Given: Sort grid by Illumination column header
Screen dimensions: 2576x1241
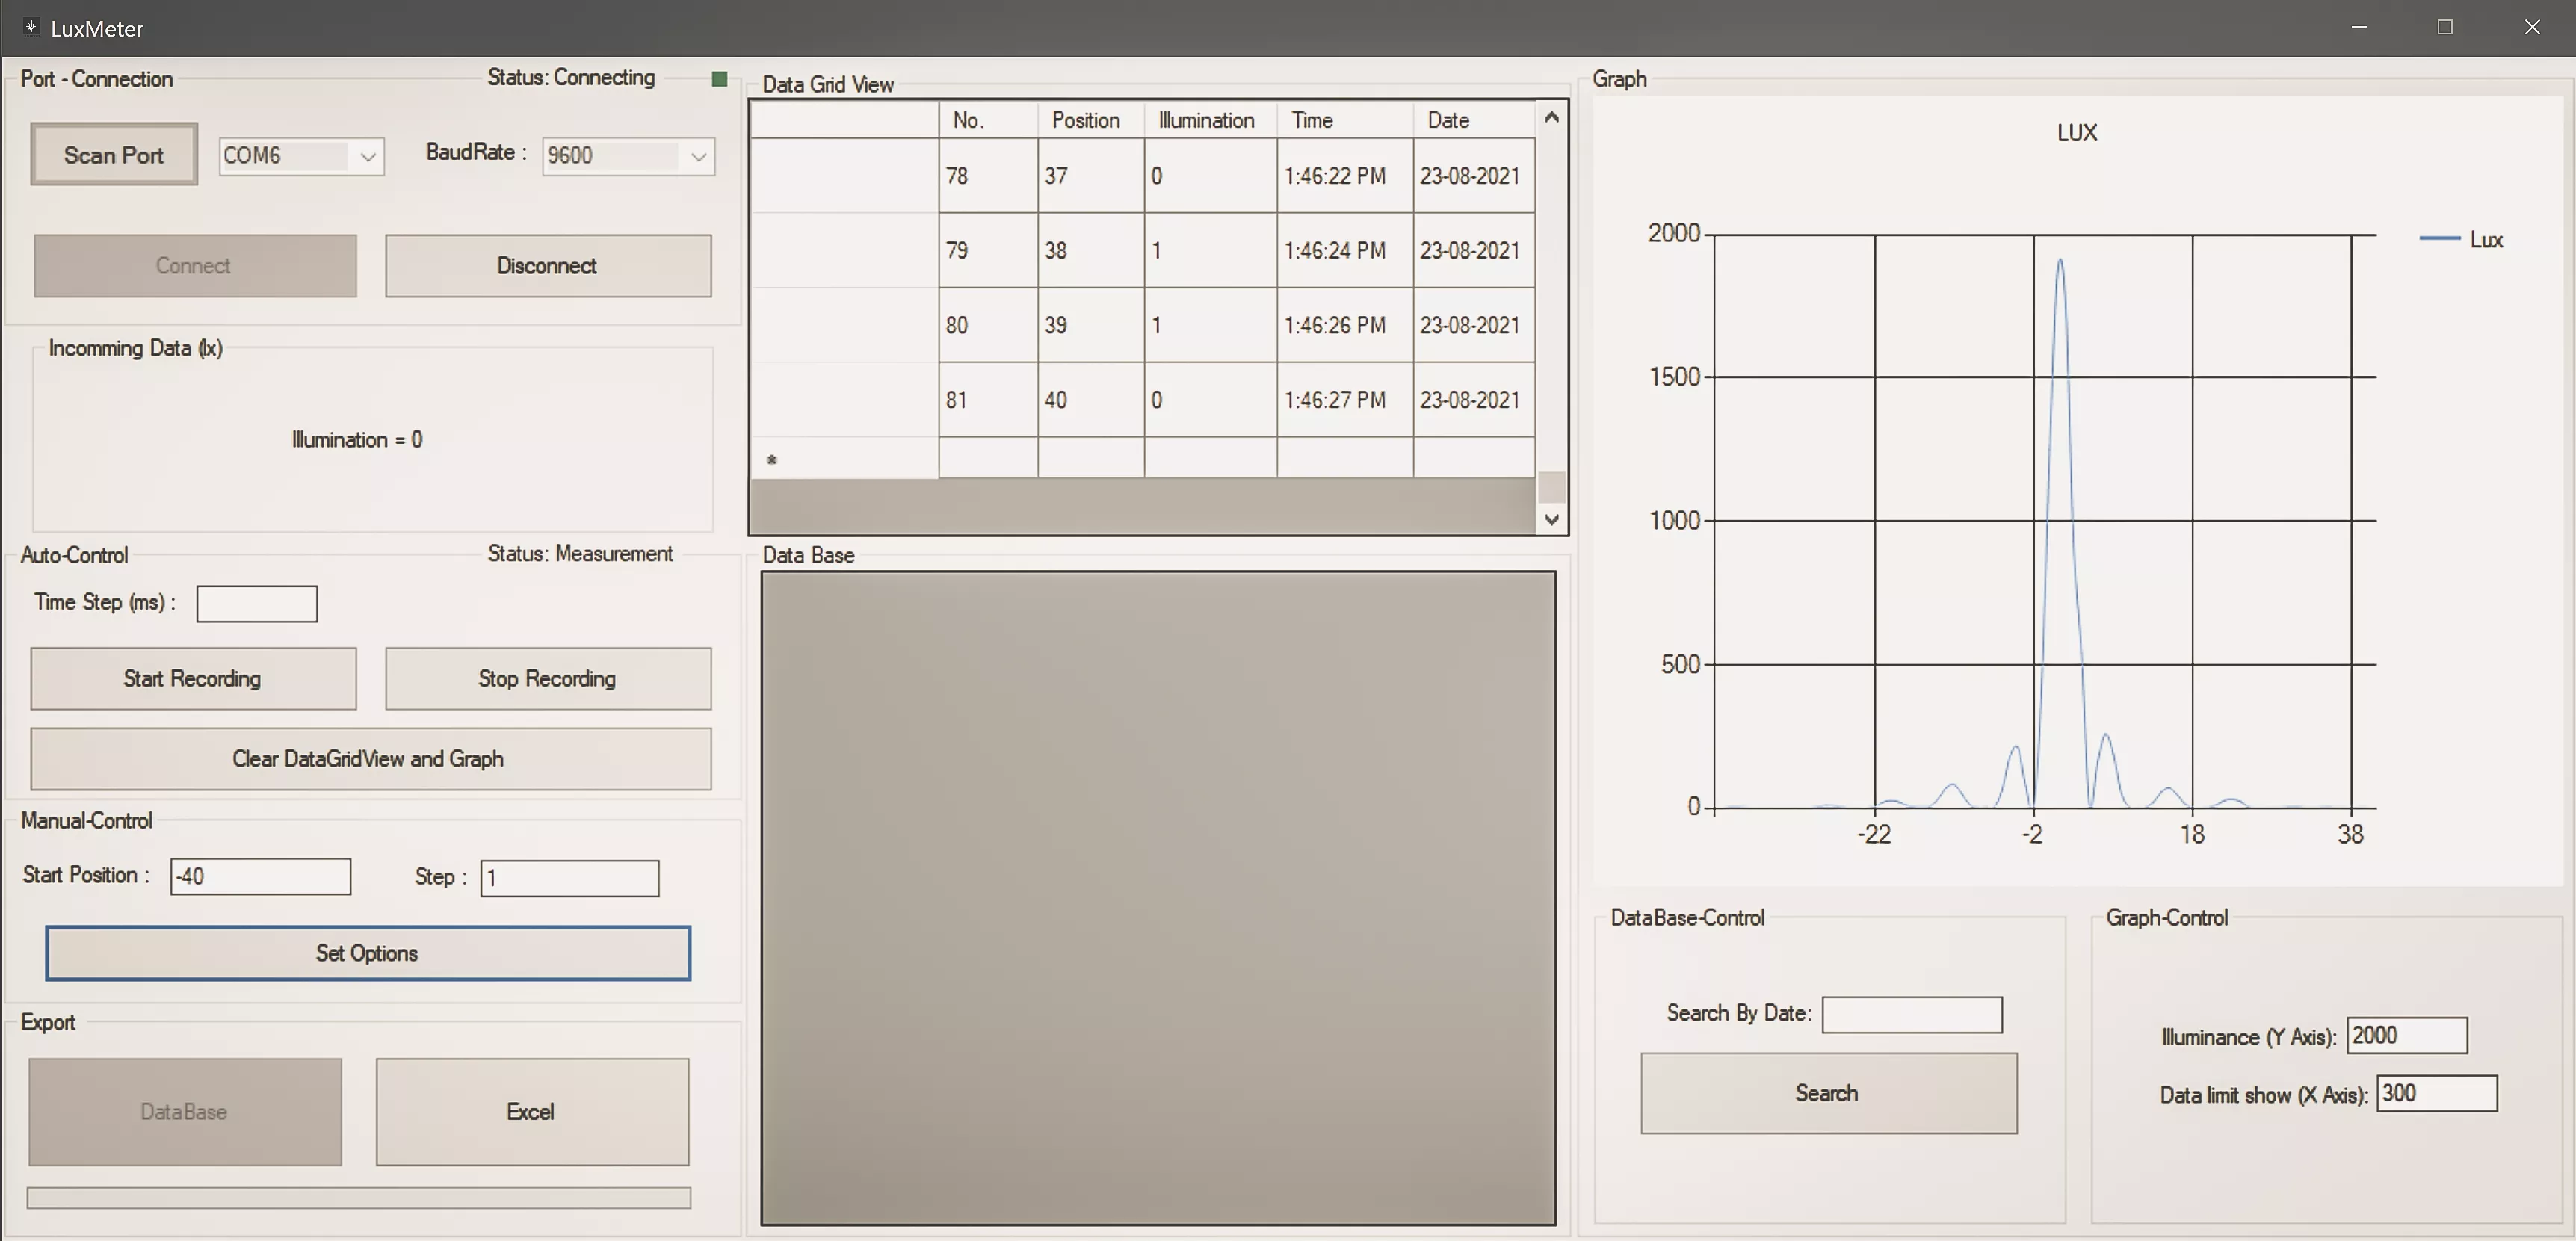Looking at the screenshot, I should pyautogui.click(x=1207, y=120).
